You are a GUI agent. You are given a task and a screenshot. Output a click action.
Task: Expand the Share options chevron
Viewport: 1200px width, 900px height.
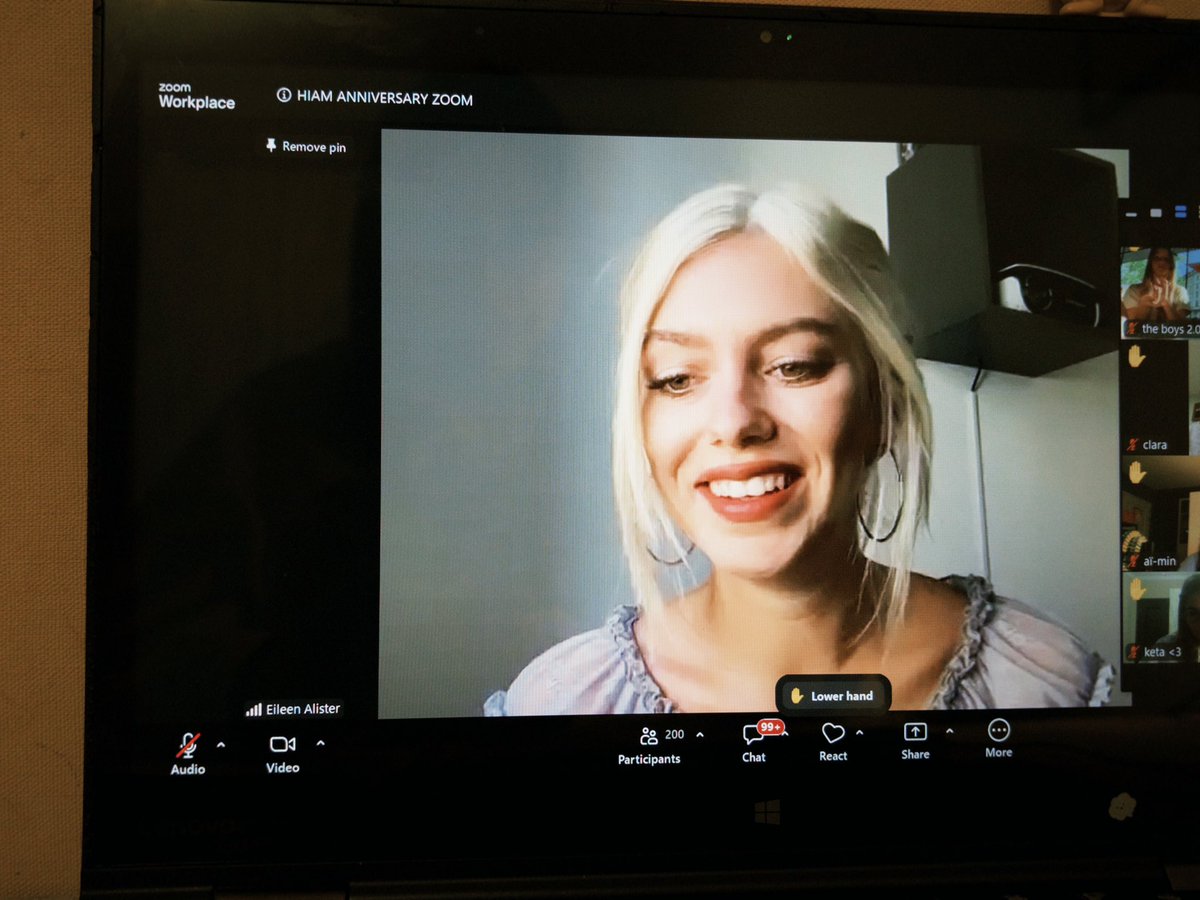point(949,731)
